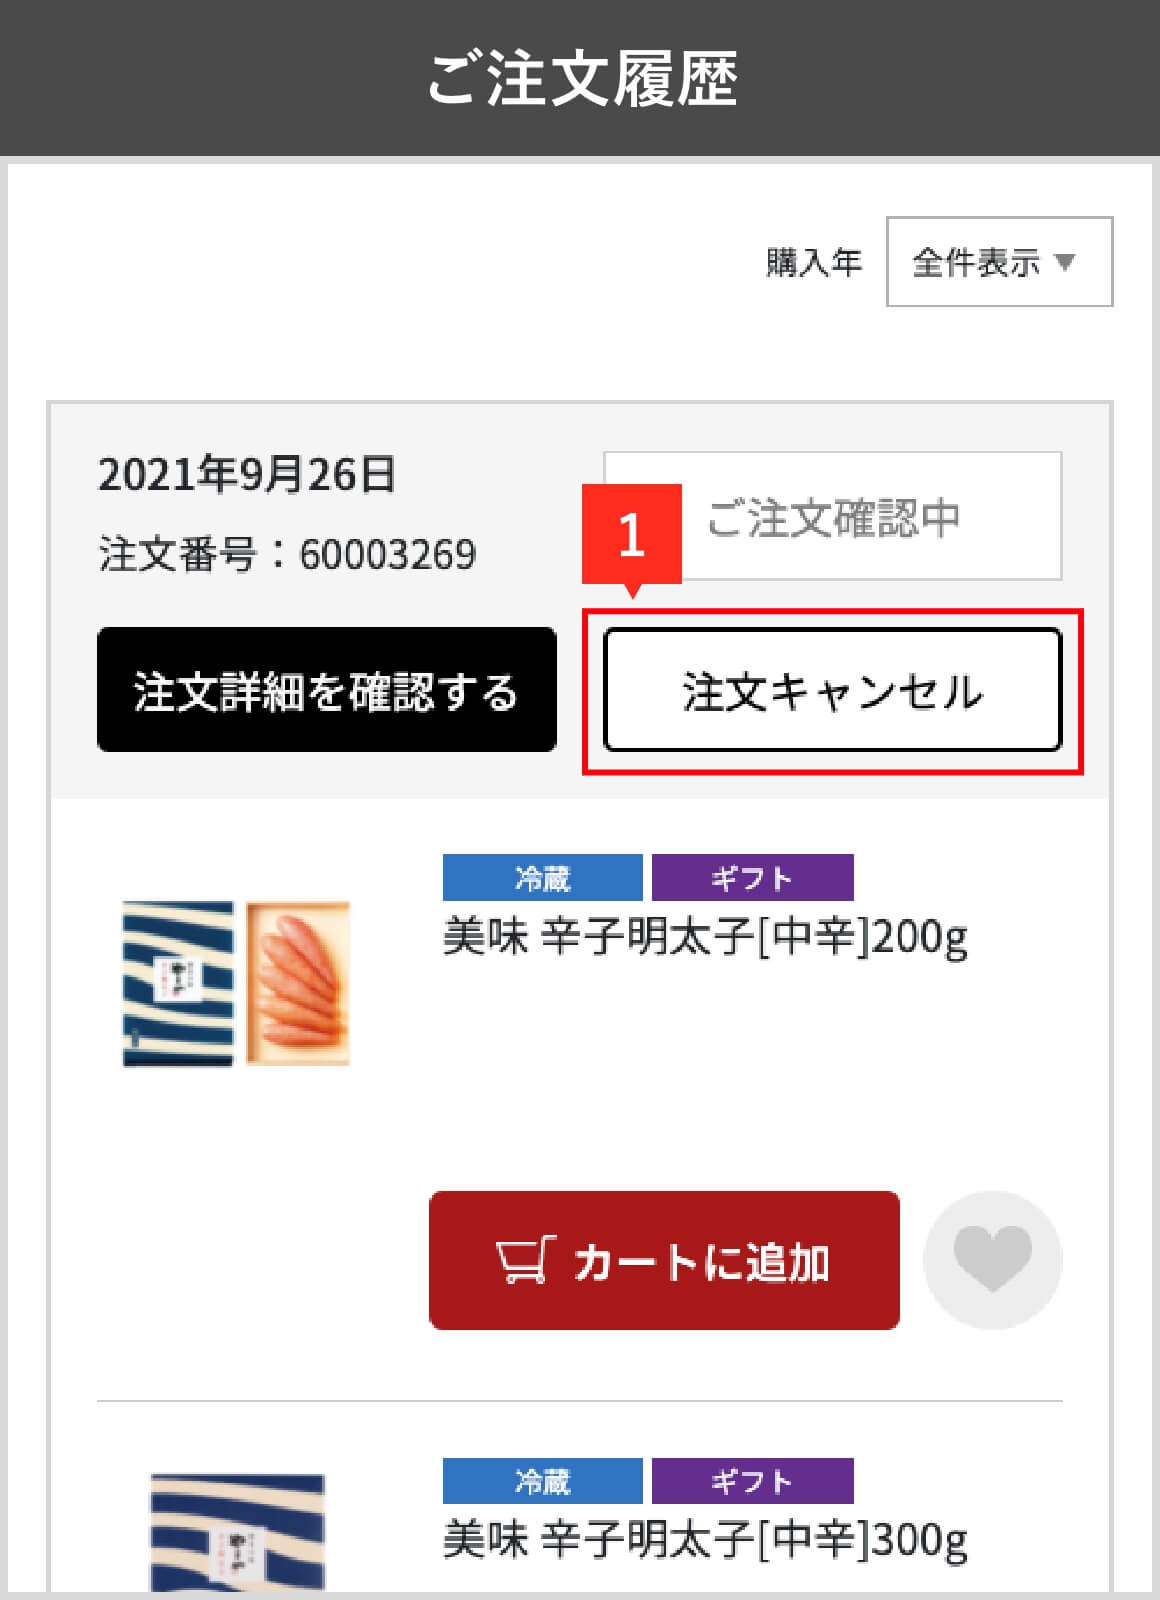Add the 200g mentaiko to cart
This screenshot has width=1160, height=1600.
tap(664, 1260)
